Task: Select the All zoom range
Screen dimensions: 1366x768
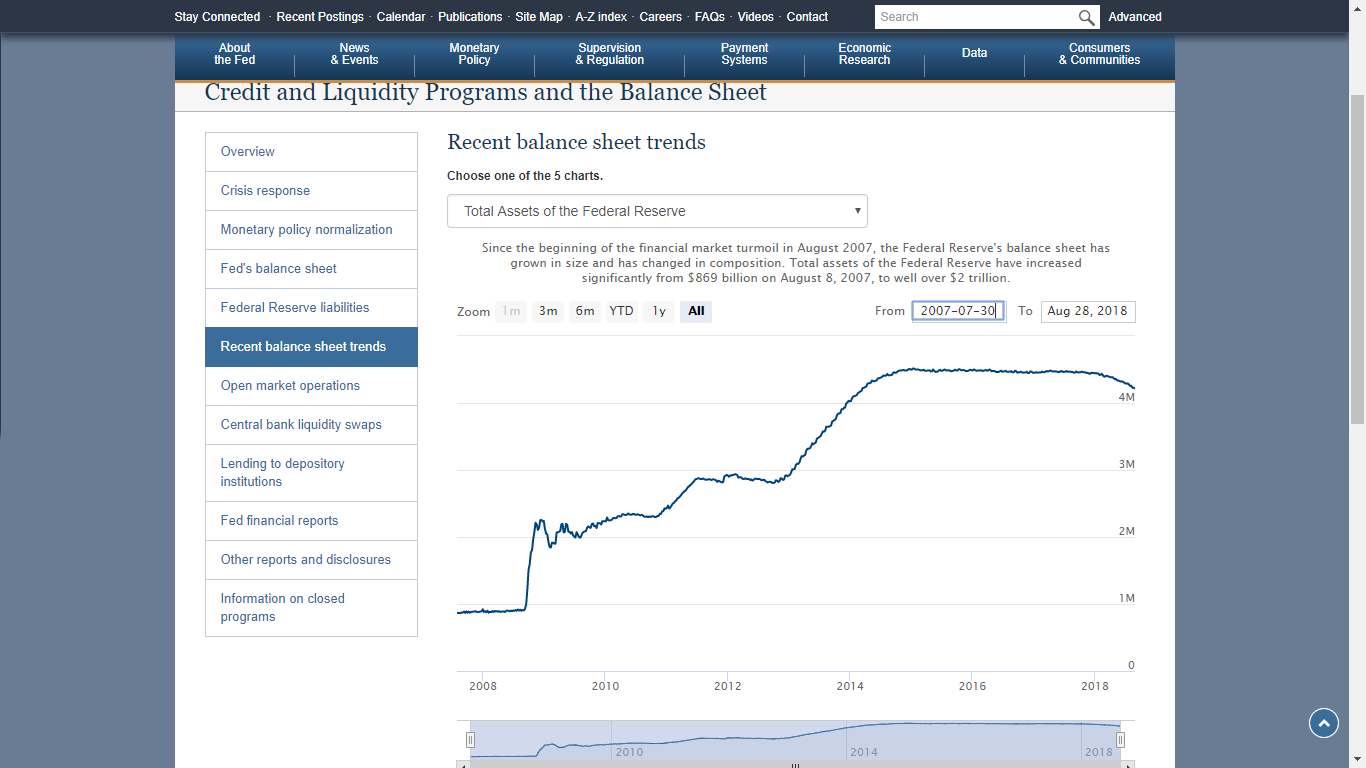Action: click(696, 311)
